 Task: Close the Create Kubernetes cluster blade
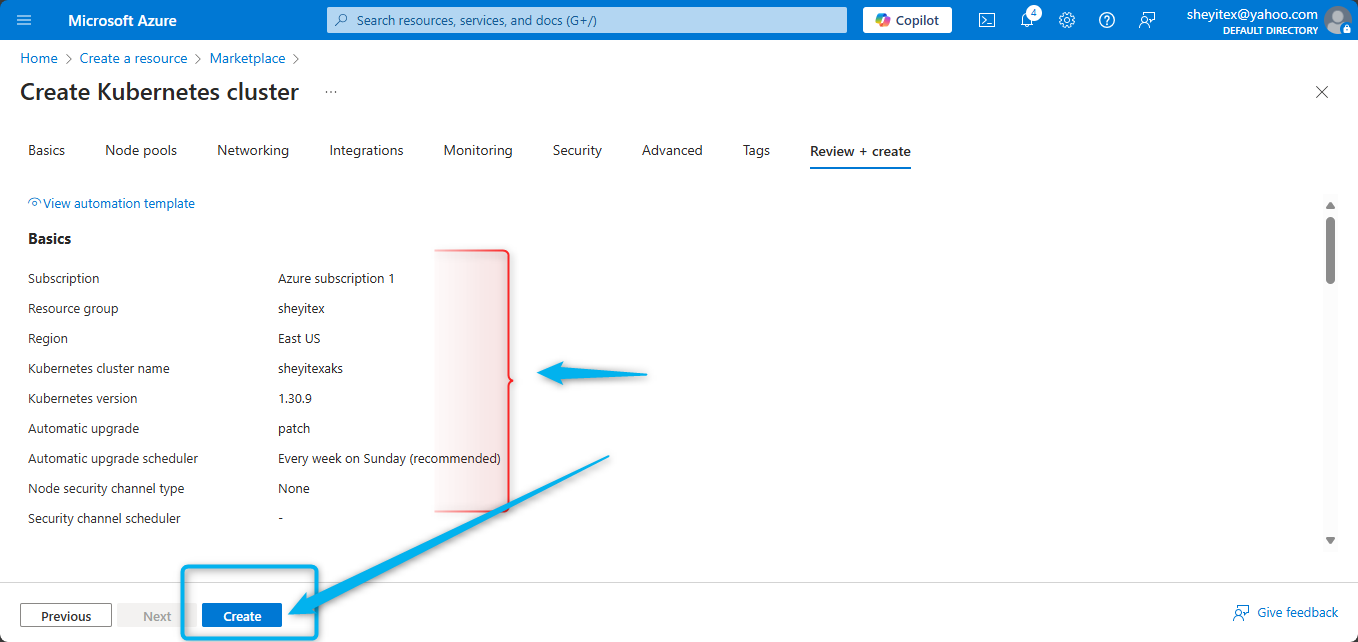click(1322, 92)
